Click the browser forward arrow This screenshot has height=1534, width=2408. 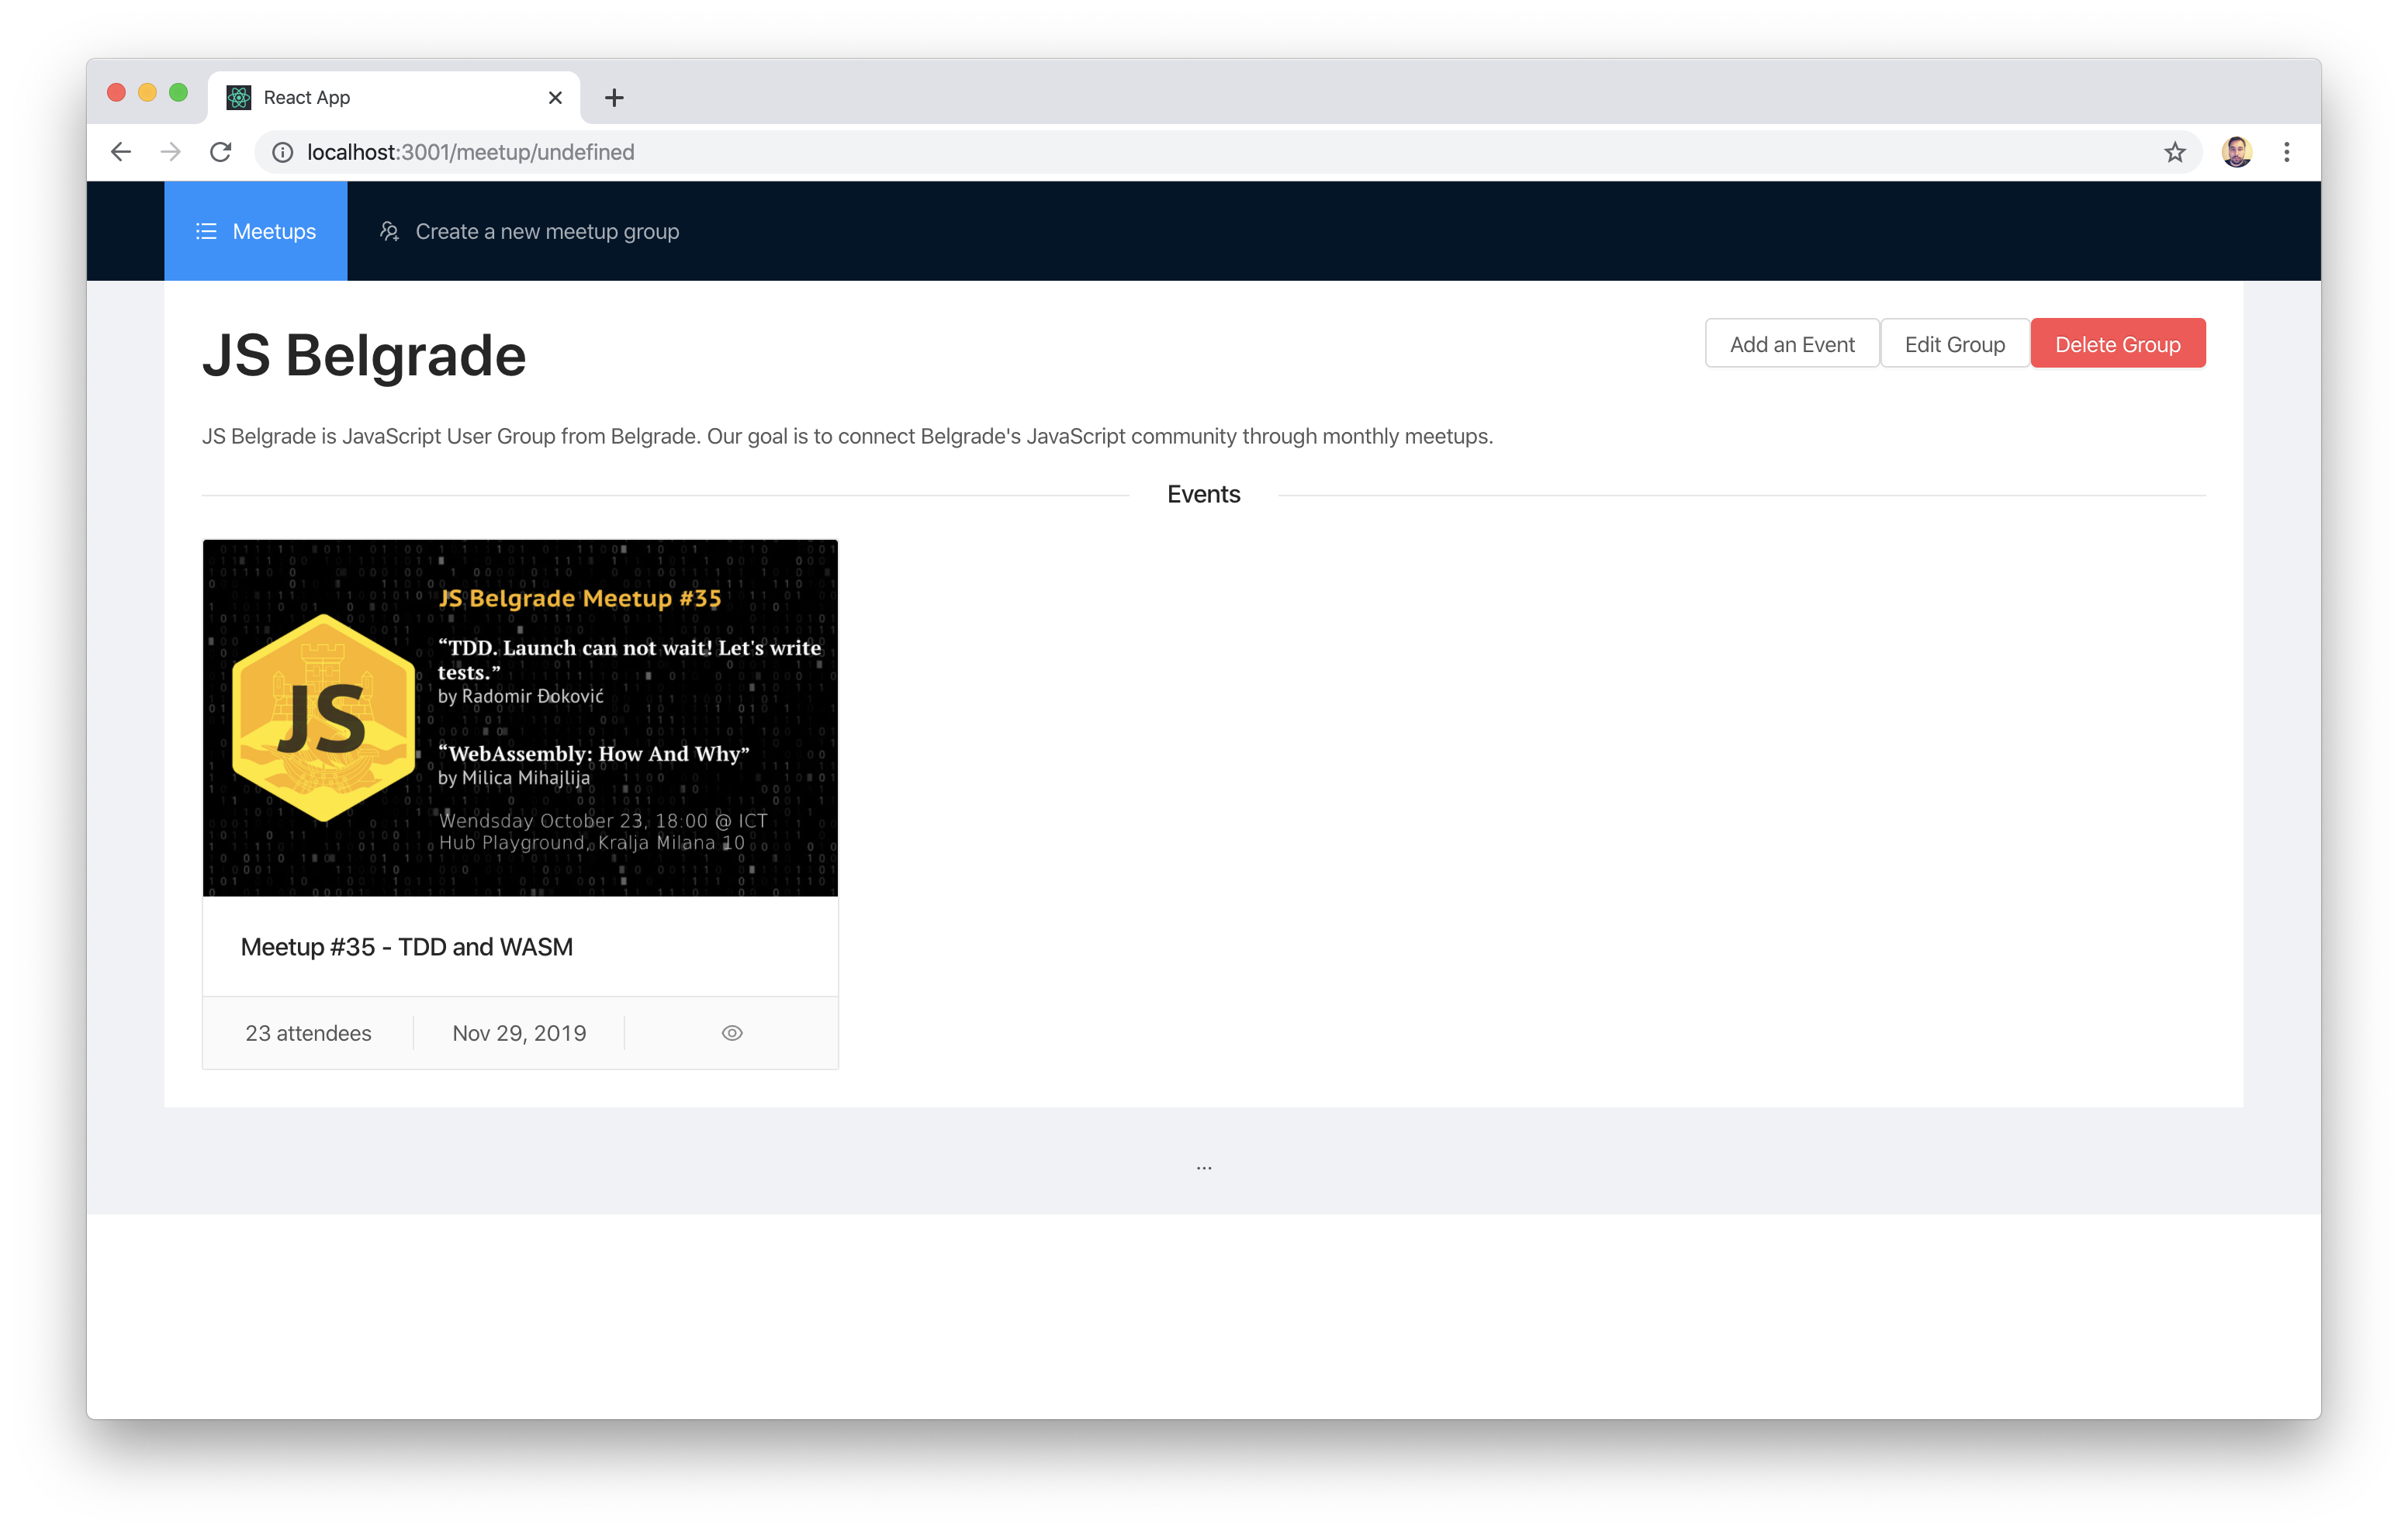(x=171, y=152)
